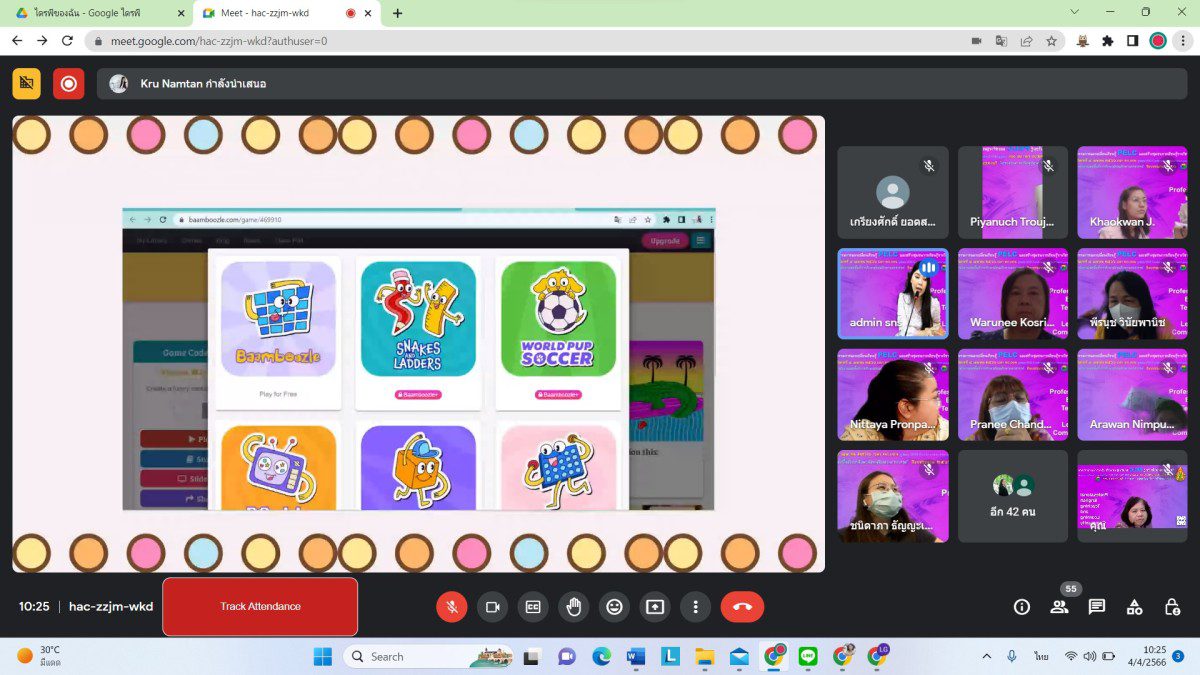The height and width of the screenshot is (675, 1200).
Task: Select the admin sn participant tile
Action: (x=892, y=294)
